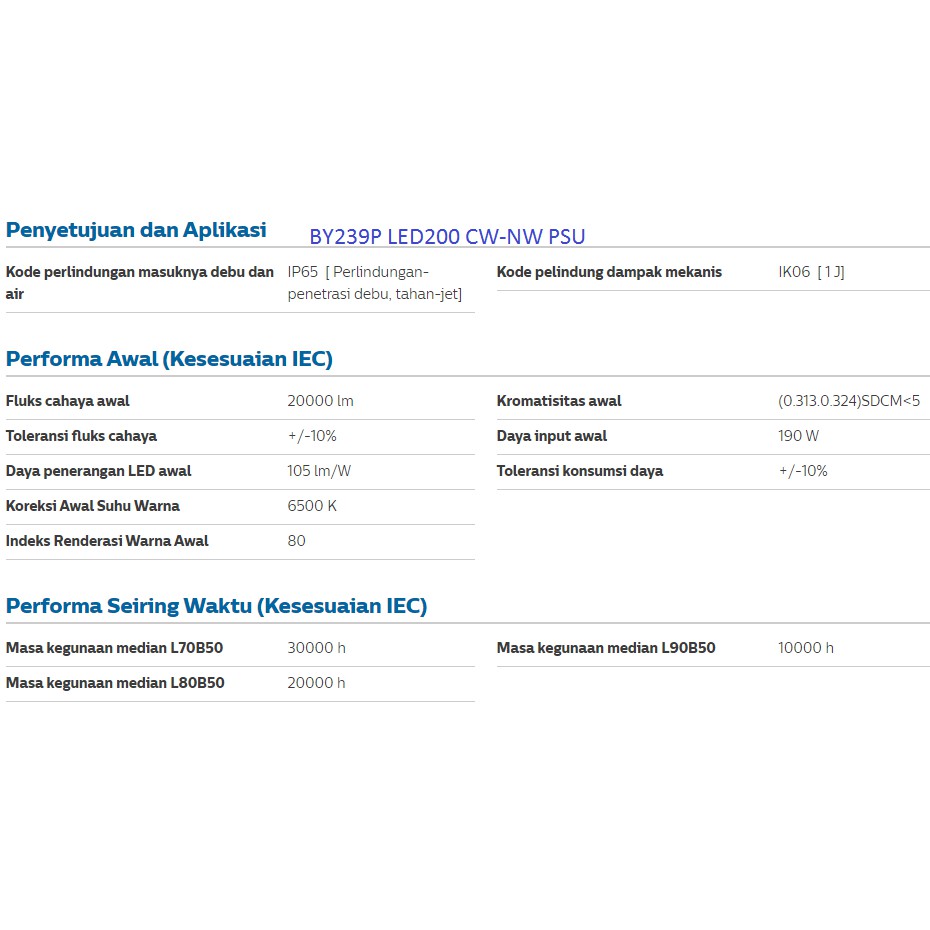Select the Koreksi Awal Suhu Warna label
The width and height of the screenshot is (930, 930).
point(93,506)
